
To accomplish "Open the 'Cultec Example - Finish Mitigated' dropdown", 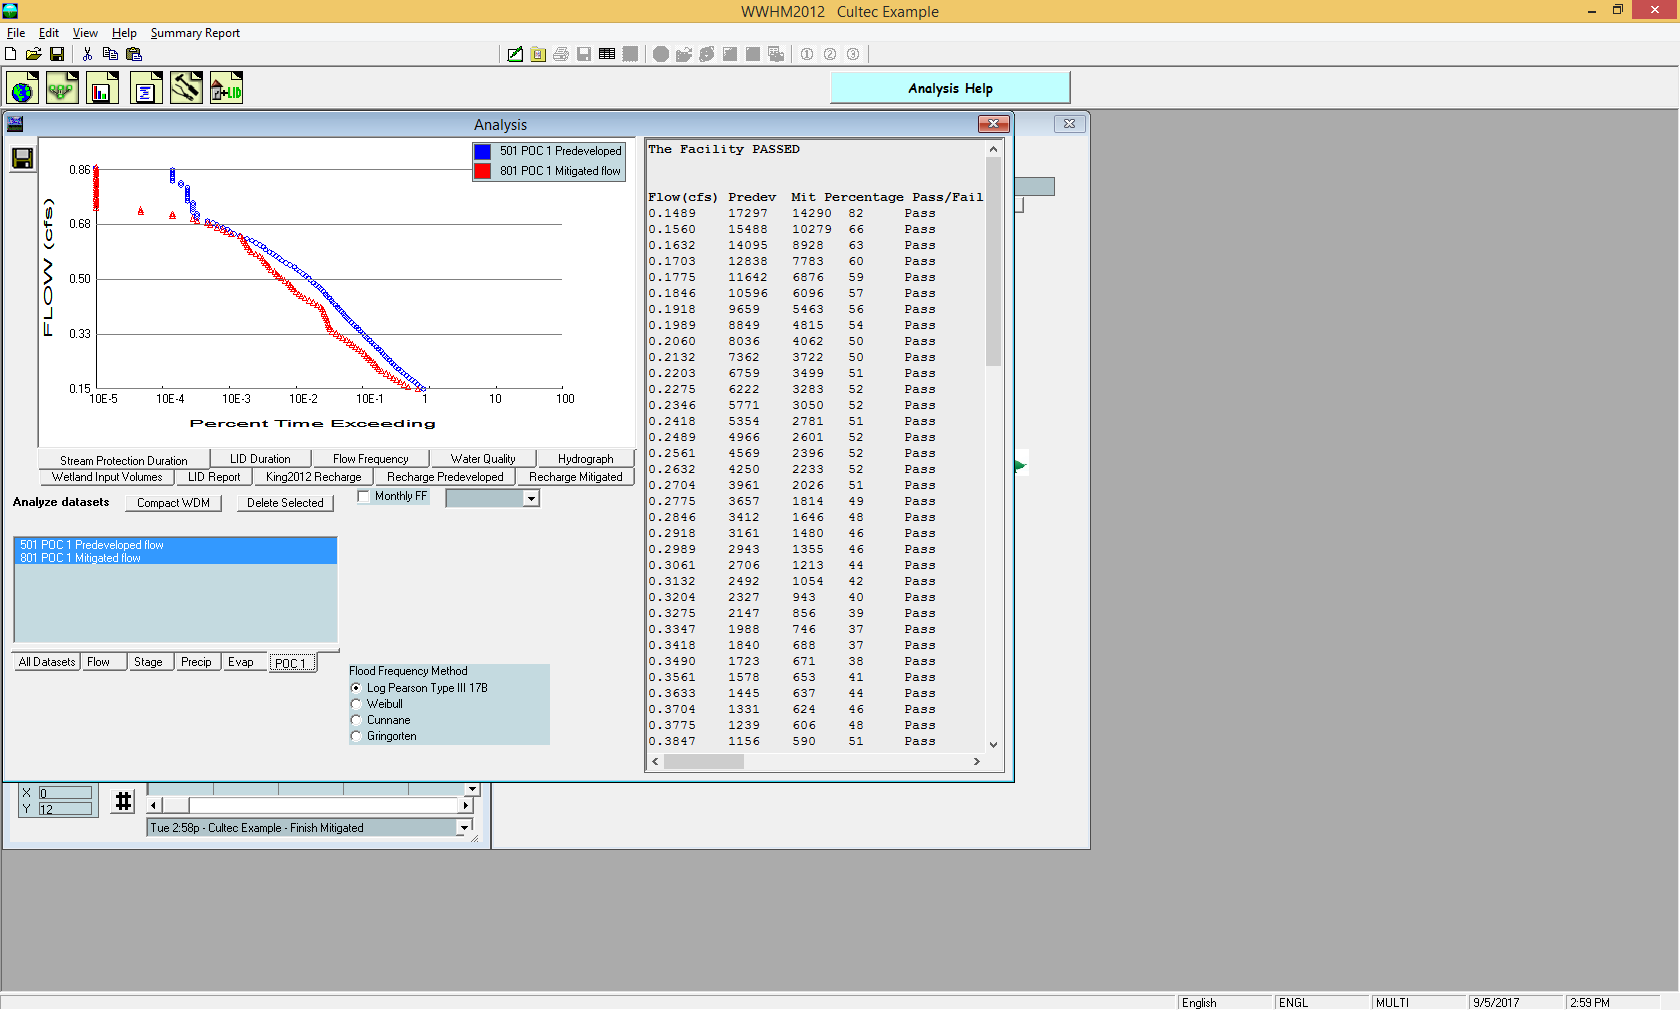I will point(464,828).
